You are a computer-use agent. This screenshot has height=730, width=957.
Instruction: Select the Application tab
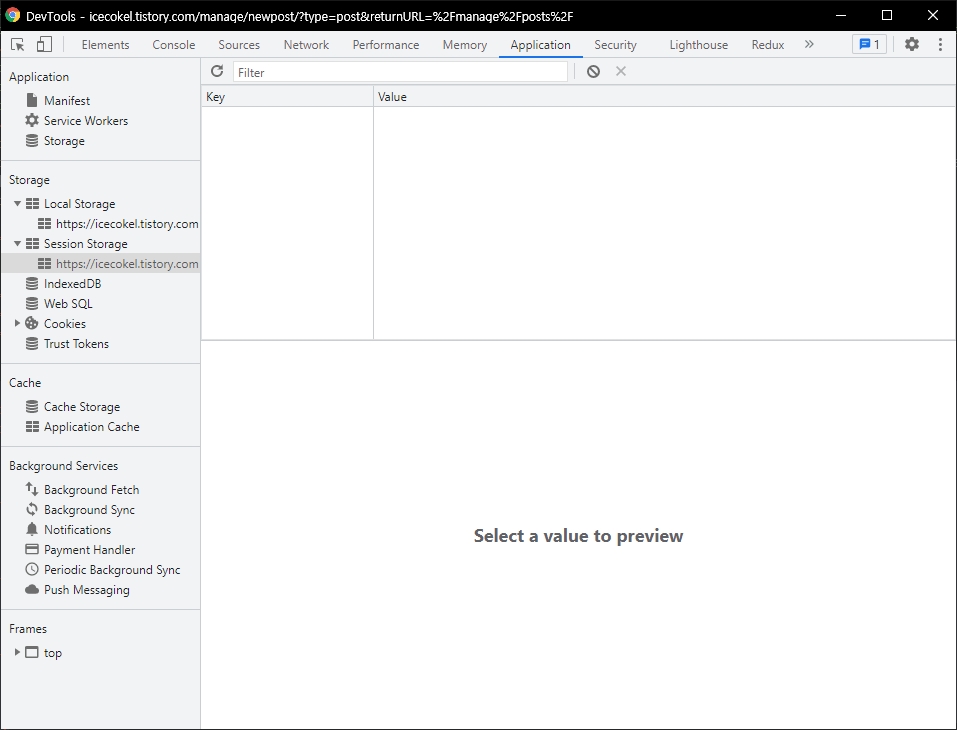coord(540,45)
